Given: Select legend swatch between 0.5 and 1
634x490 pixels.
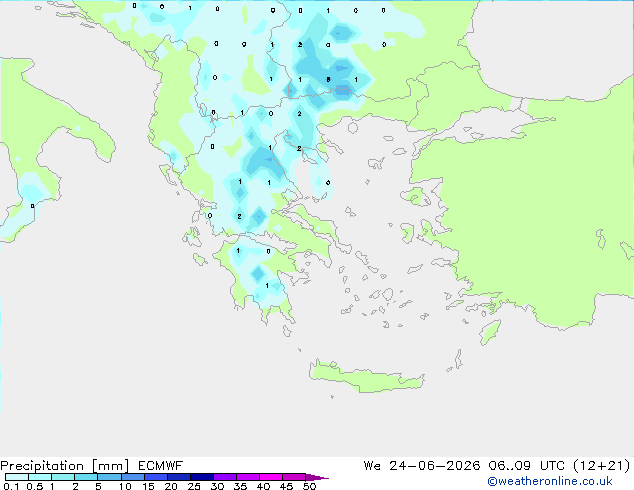Looking at the screenshot, I should (x=40, y=477).
